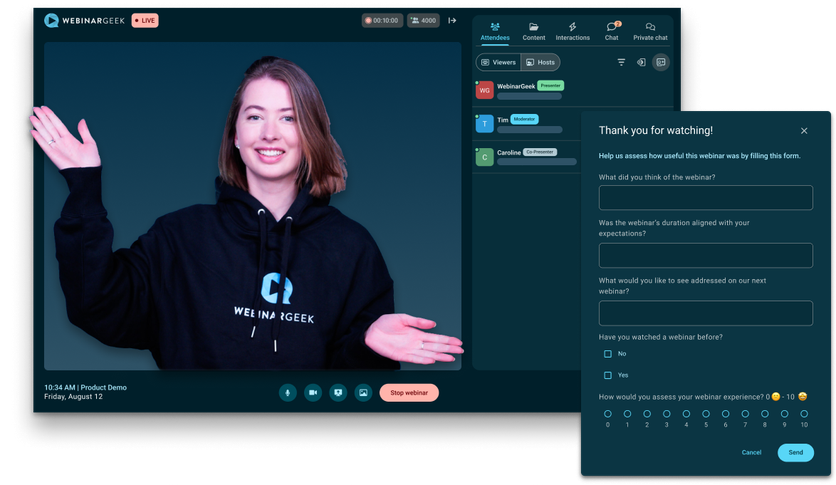Click the invite arrow icon beside filter
The image size is (836, 485).
tap(641, 62)
